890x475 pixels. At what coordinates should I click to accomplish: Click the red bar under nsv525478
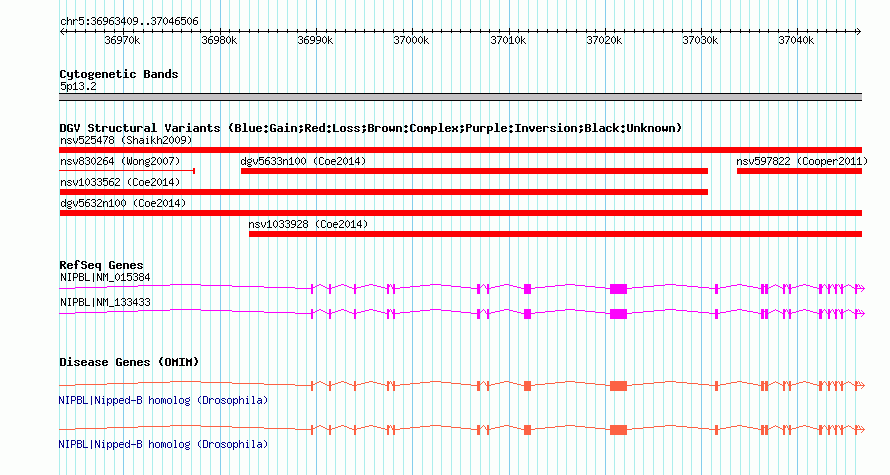point(460,150)
